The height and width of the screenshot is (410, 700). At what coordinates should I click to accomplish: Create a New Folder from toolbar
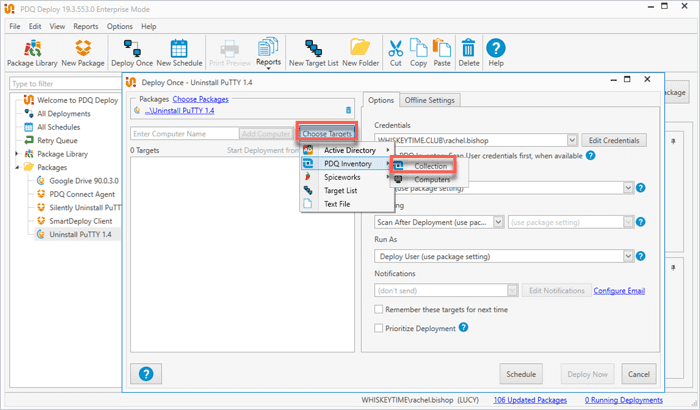pos(361,53)
